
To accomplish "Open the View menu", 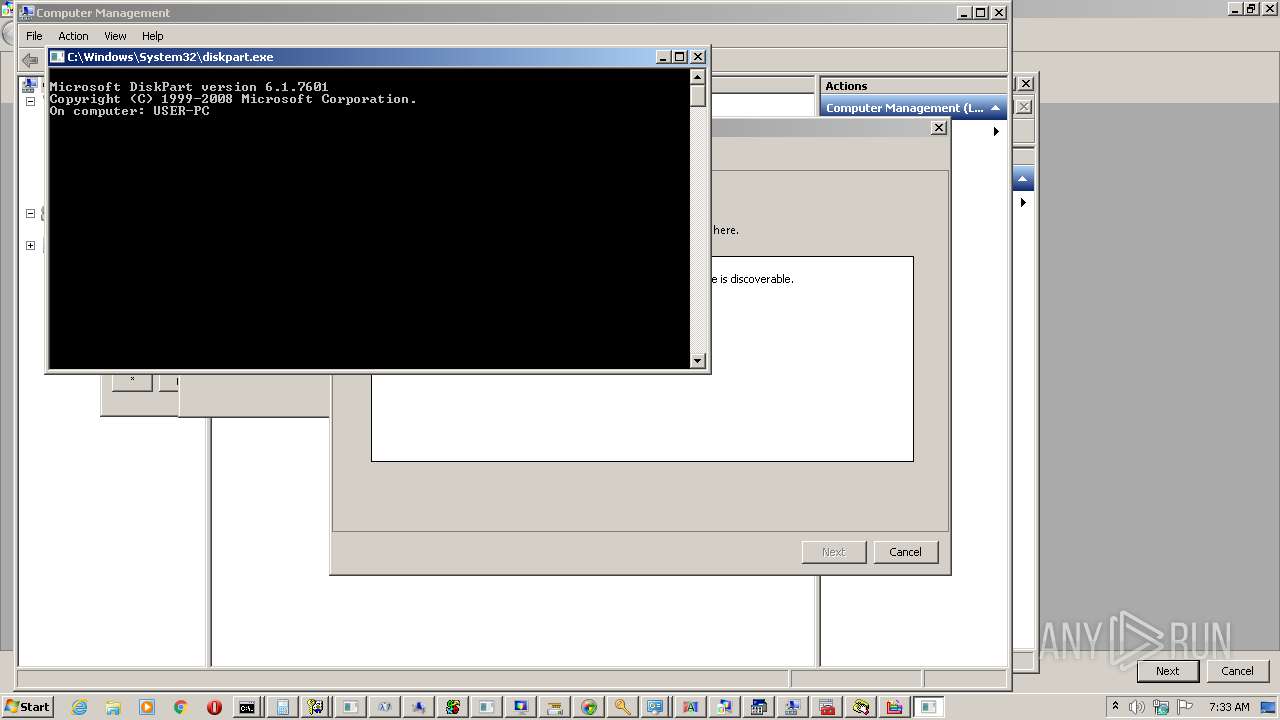I will pos(115,36).
